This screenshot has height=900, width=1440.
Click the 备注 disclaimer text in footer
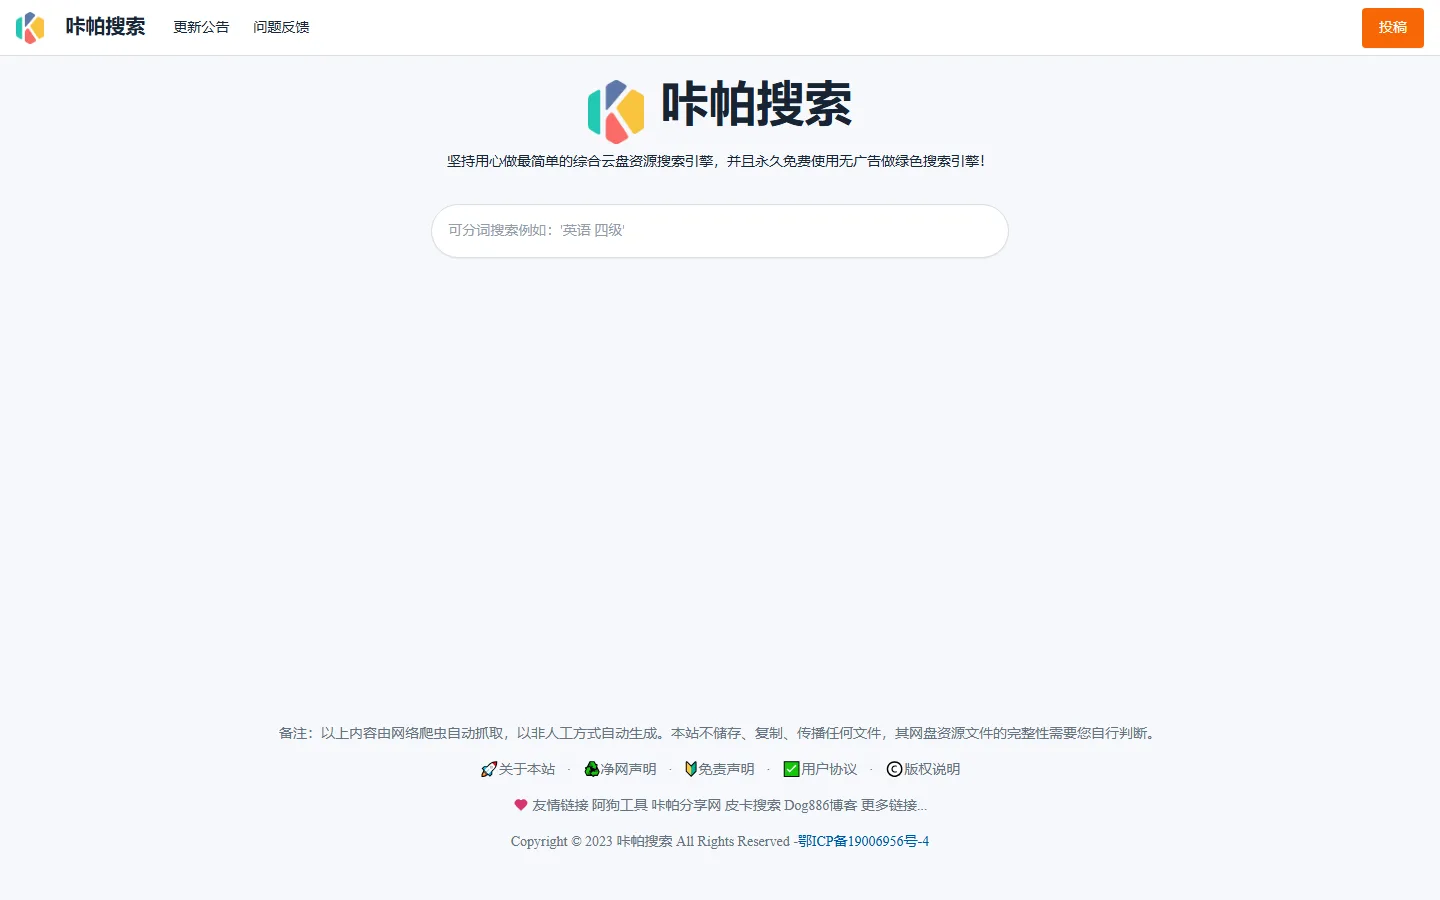tap(720, 733)
